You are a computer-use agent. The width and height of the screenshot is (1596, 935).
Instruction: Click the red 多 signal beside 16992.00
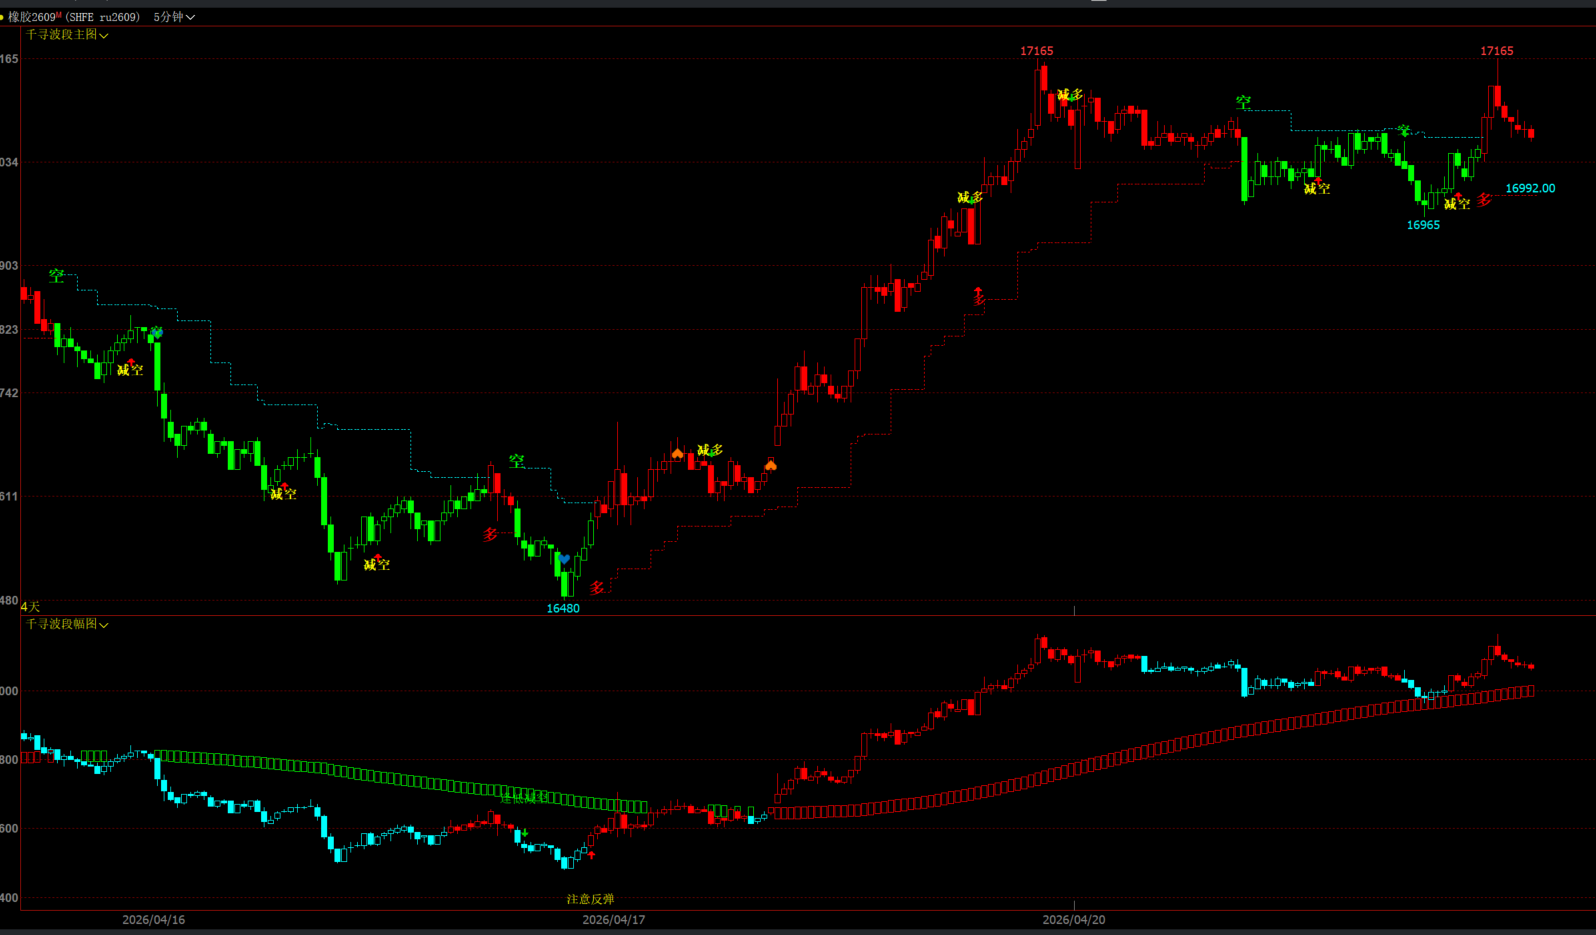(1484, 200)
